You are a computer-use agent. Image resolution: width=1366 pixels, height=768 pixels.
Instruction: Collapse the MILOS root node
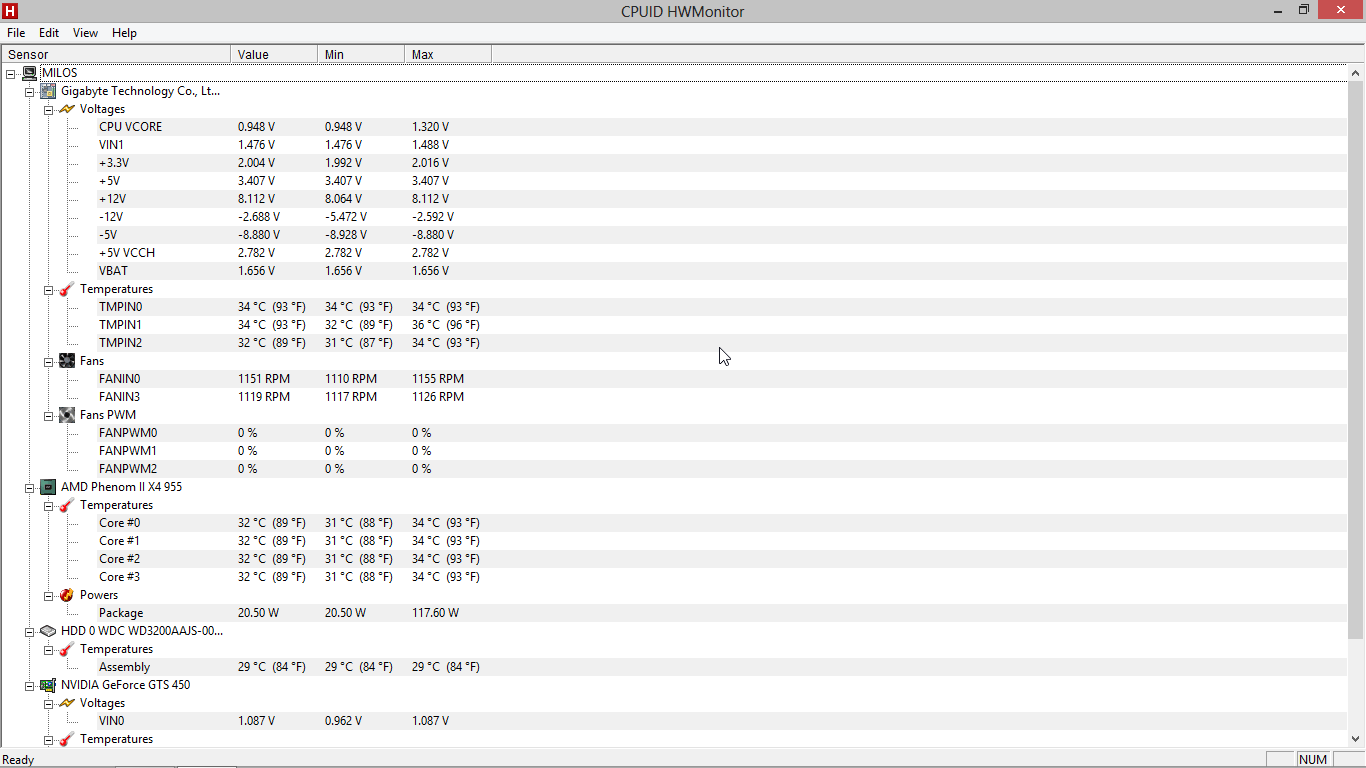pos(11,73)
